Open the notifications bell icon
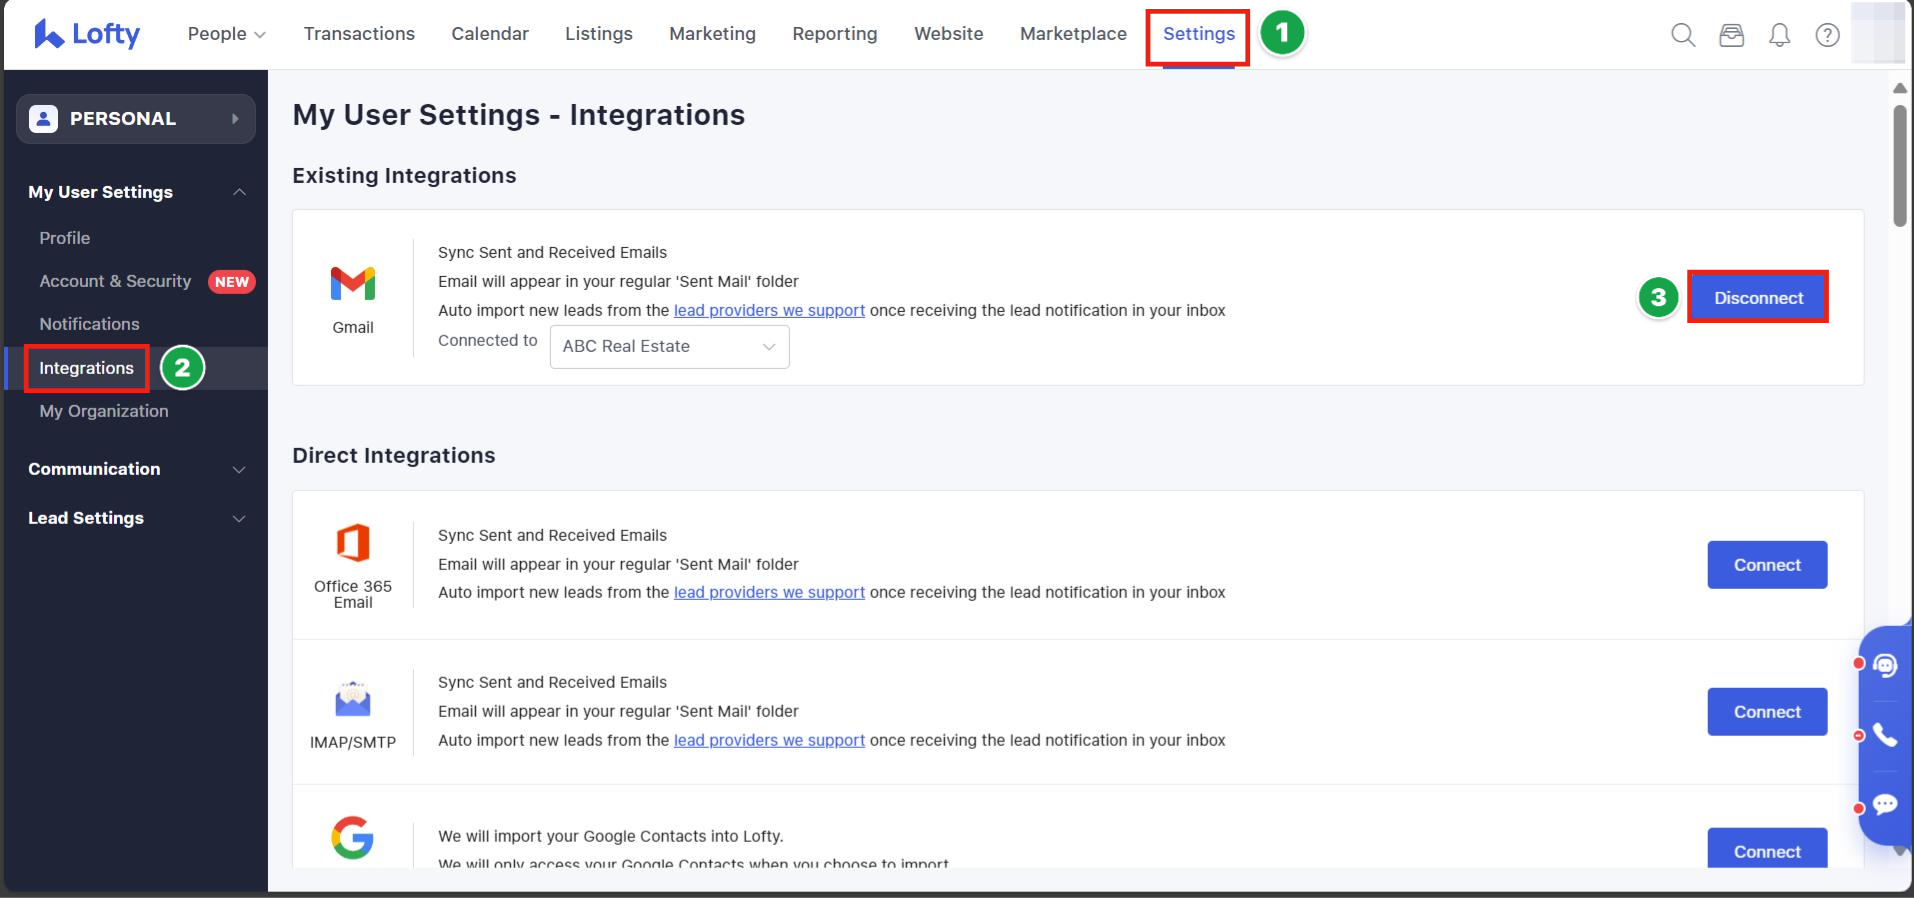 [1779, 35]
